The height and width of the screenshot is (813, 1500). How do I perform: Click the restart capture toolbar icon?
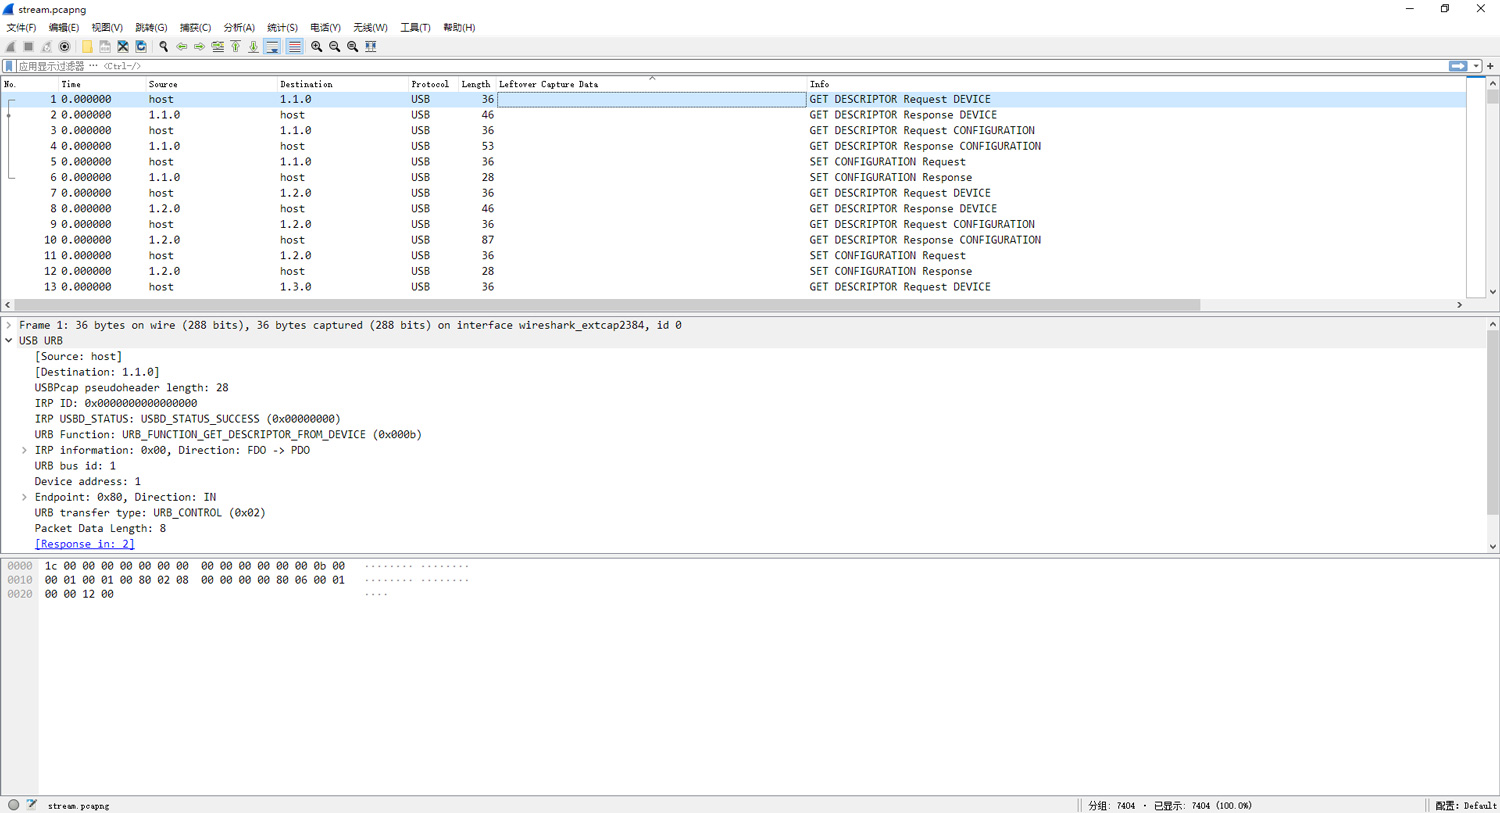(x=47, y=46)
